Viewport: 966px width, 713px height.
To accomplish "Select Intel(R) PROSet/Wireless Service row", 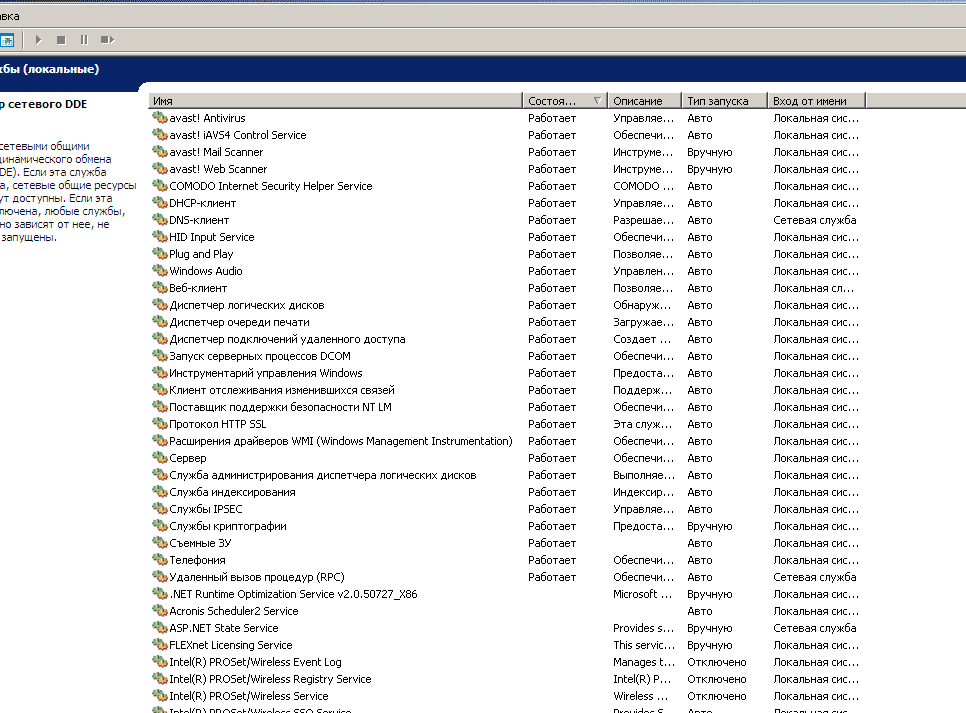I will tap(249, 696).
